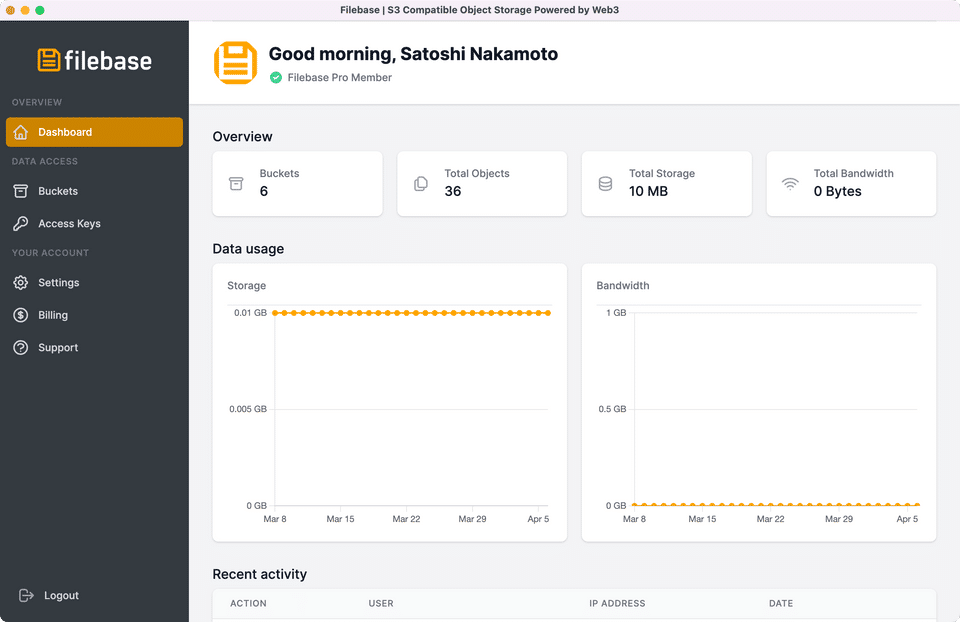Select the Buckets overview card
960x622 pixels.
pyautogui.click(x=297, y=183)
